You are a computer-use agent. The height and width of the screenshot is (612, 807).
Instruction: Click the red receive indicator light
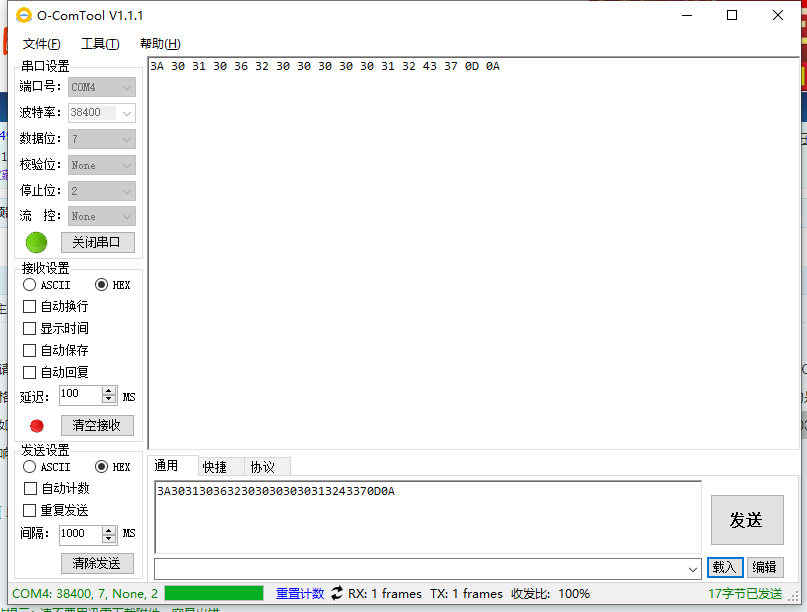(x=37, y=425)
